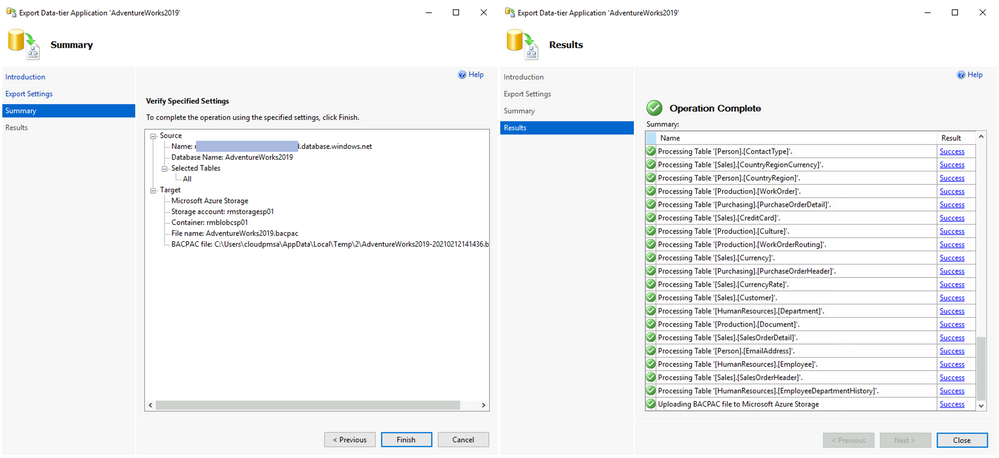Click success icon for [HumanResources].[Department] row
This screenshot has width=999, height=458.
[x=650, y=311]
